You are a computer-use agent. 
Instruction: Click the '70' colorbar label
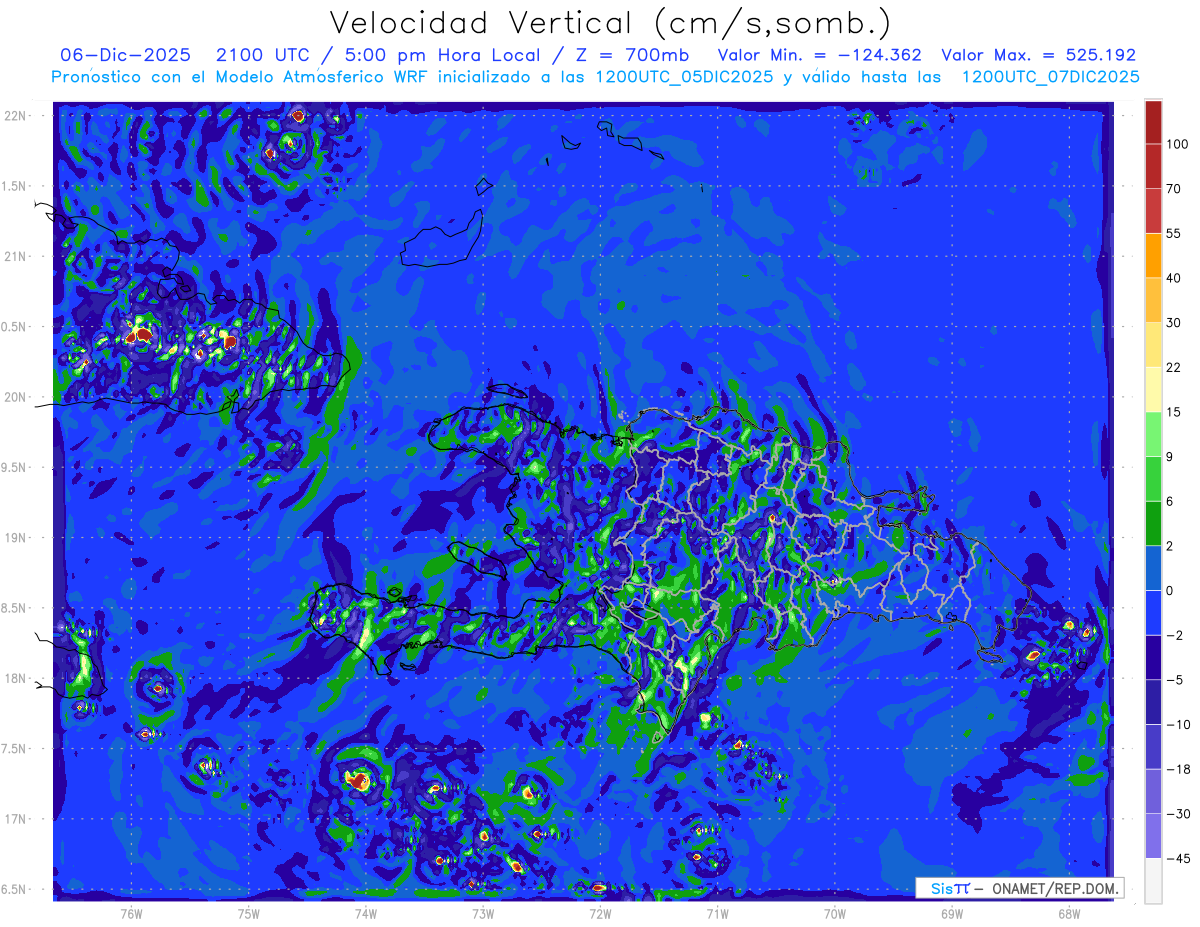coord(1175,188)
